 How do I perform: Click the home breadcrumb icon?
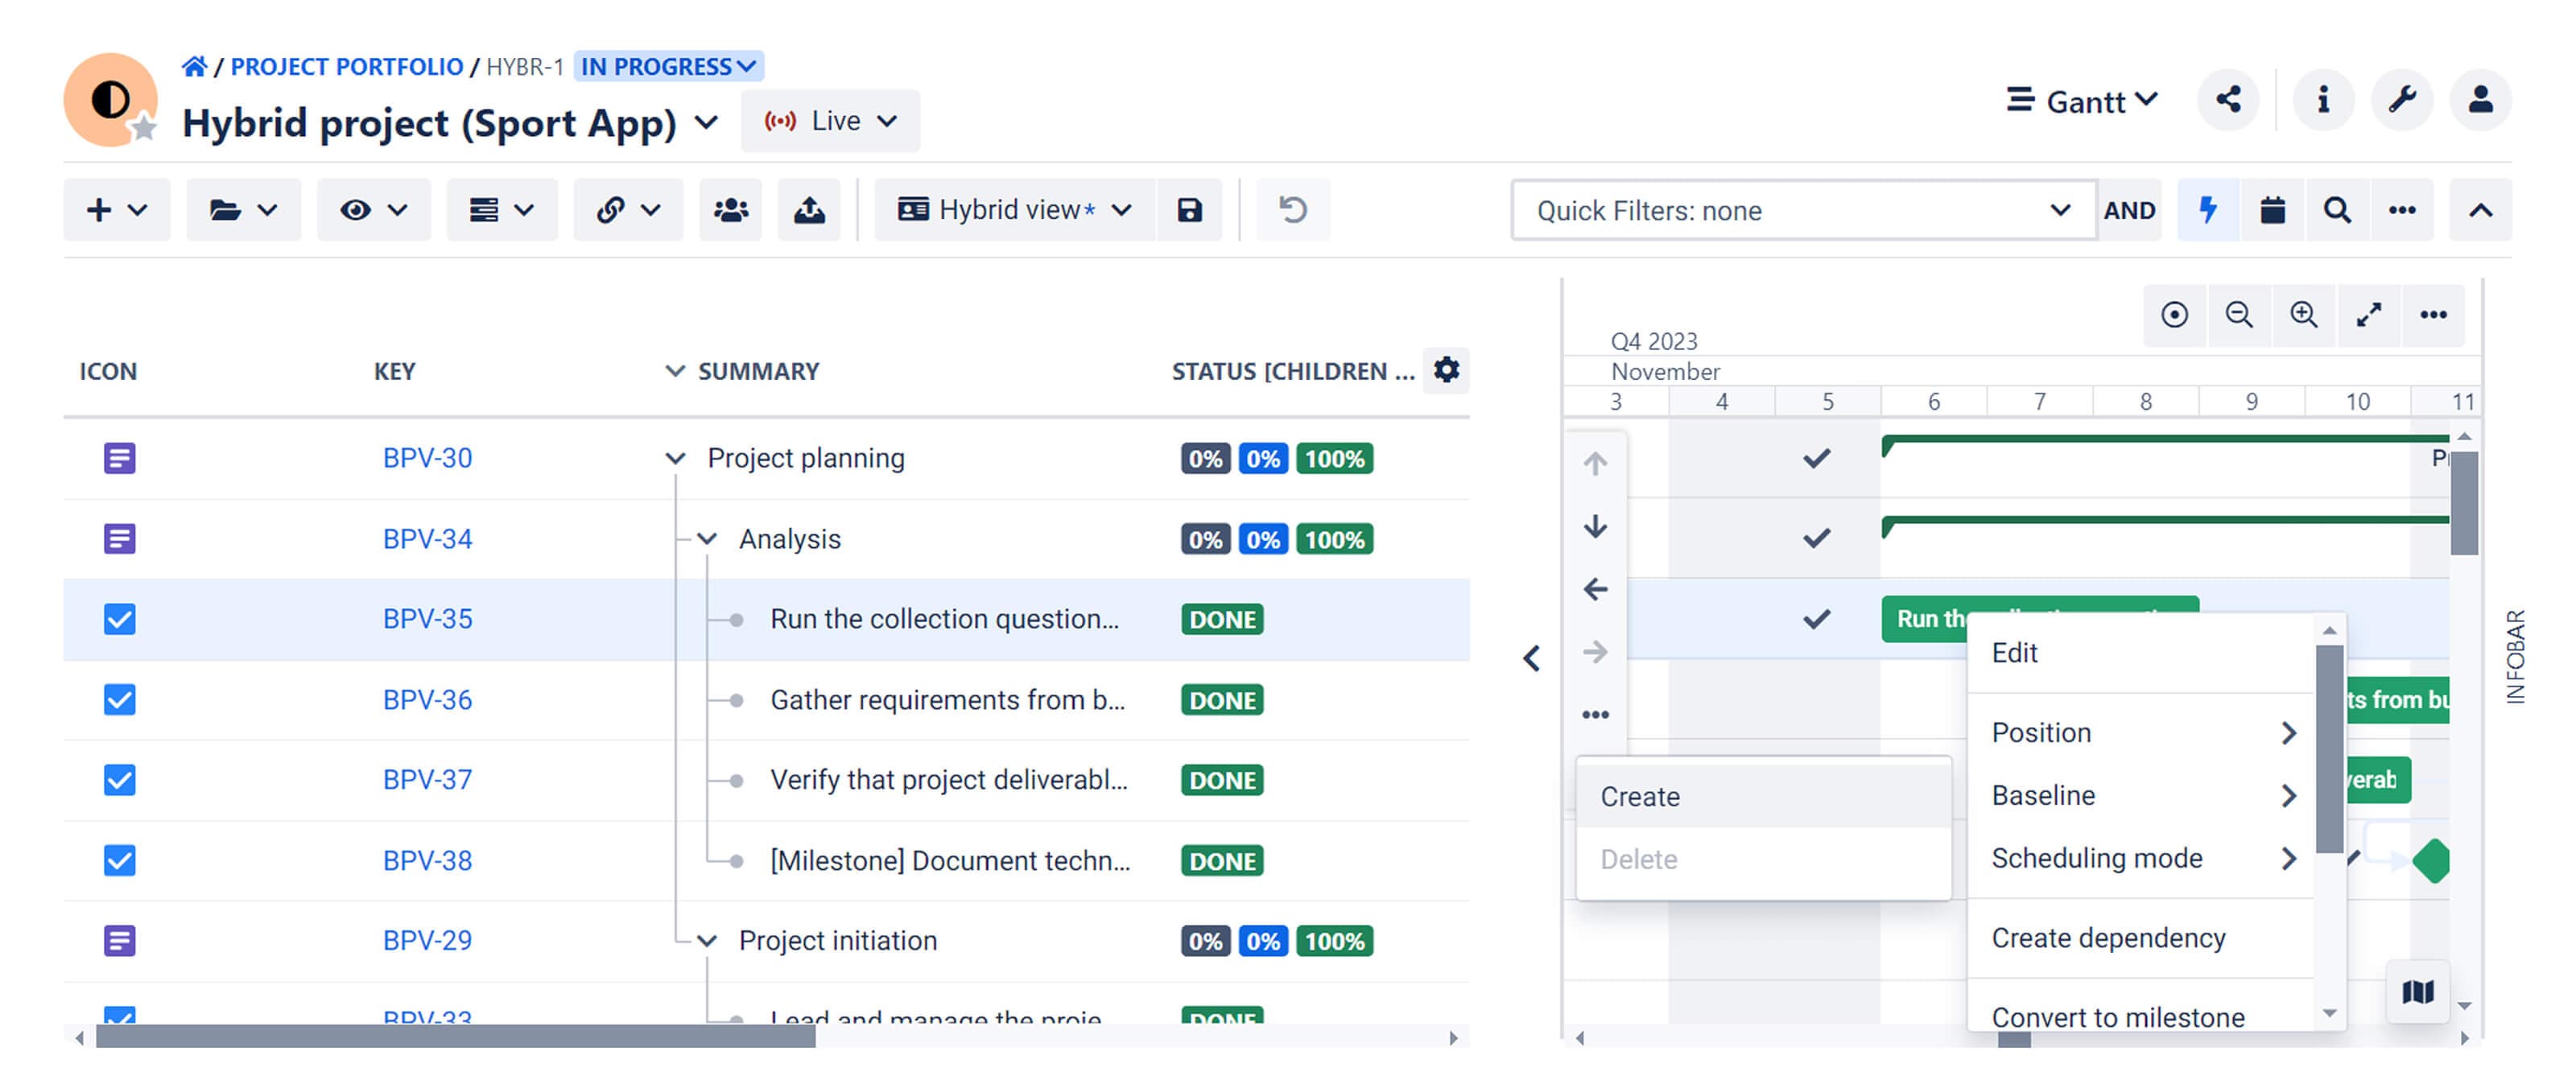(x=194, y=66)
